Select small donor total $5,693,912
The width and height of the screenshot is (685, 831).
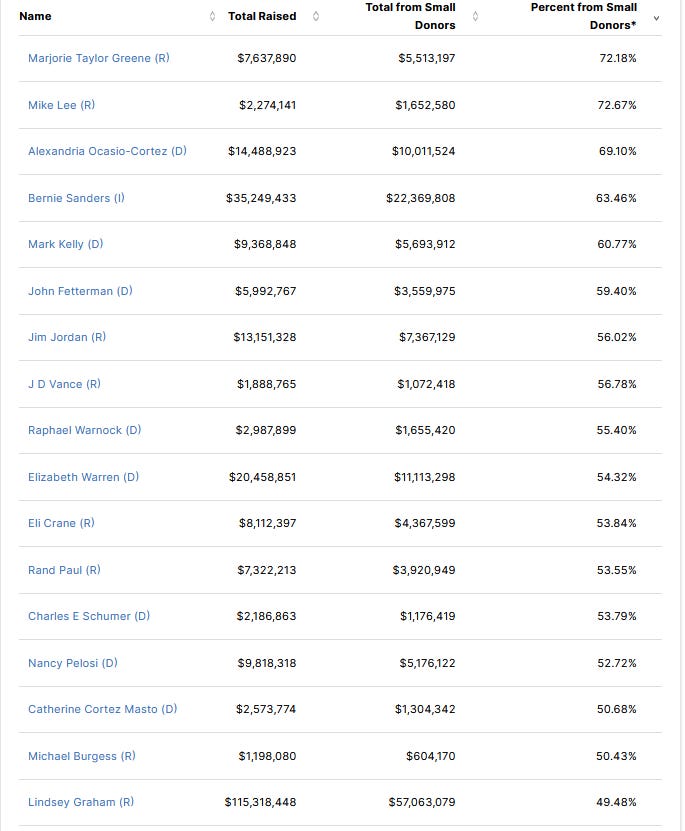tap(425, 244)
